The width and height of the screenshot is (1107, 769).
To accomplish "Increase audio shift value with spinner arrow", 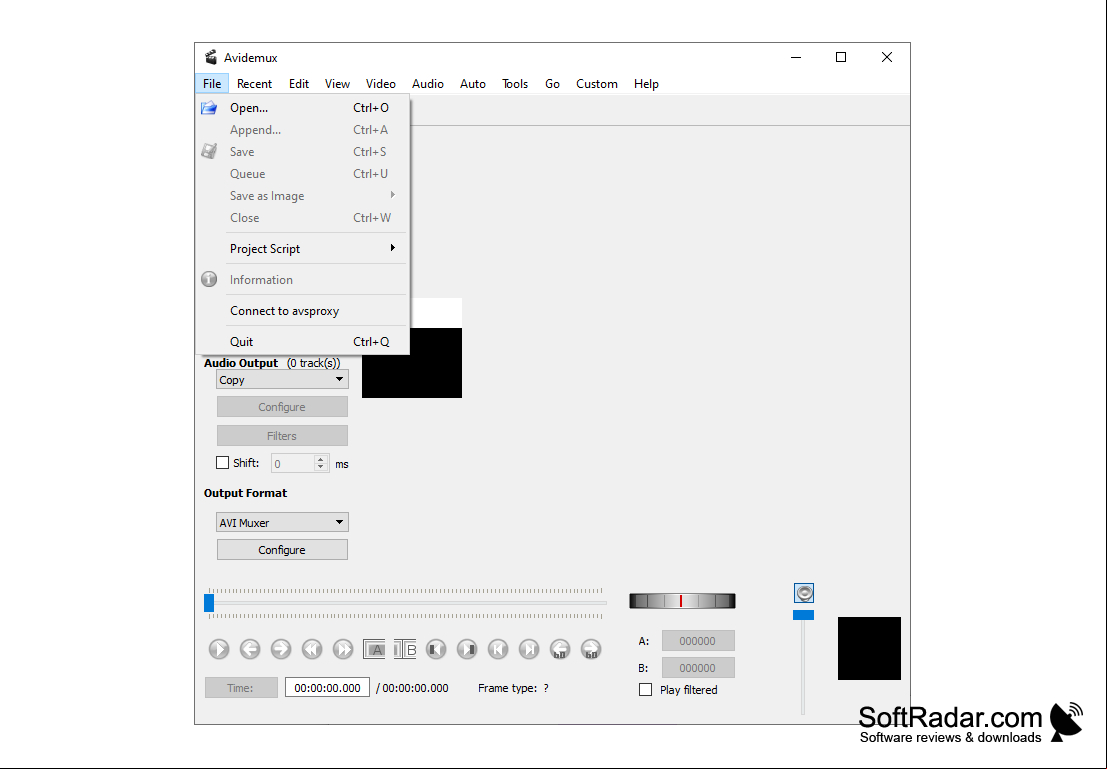I will 321,459.
